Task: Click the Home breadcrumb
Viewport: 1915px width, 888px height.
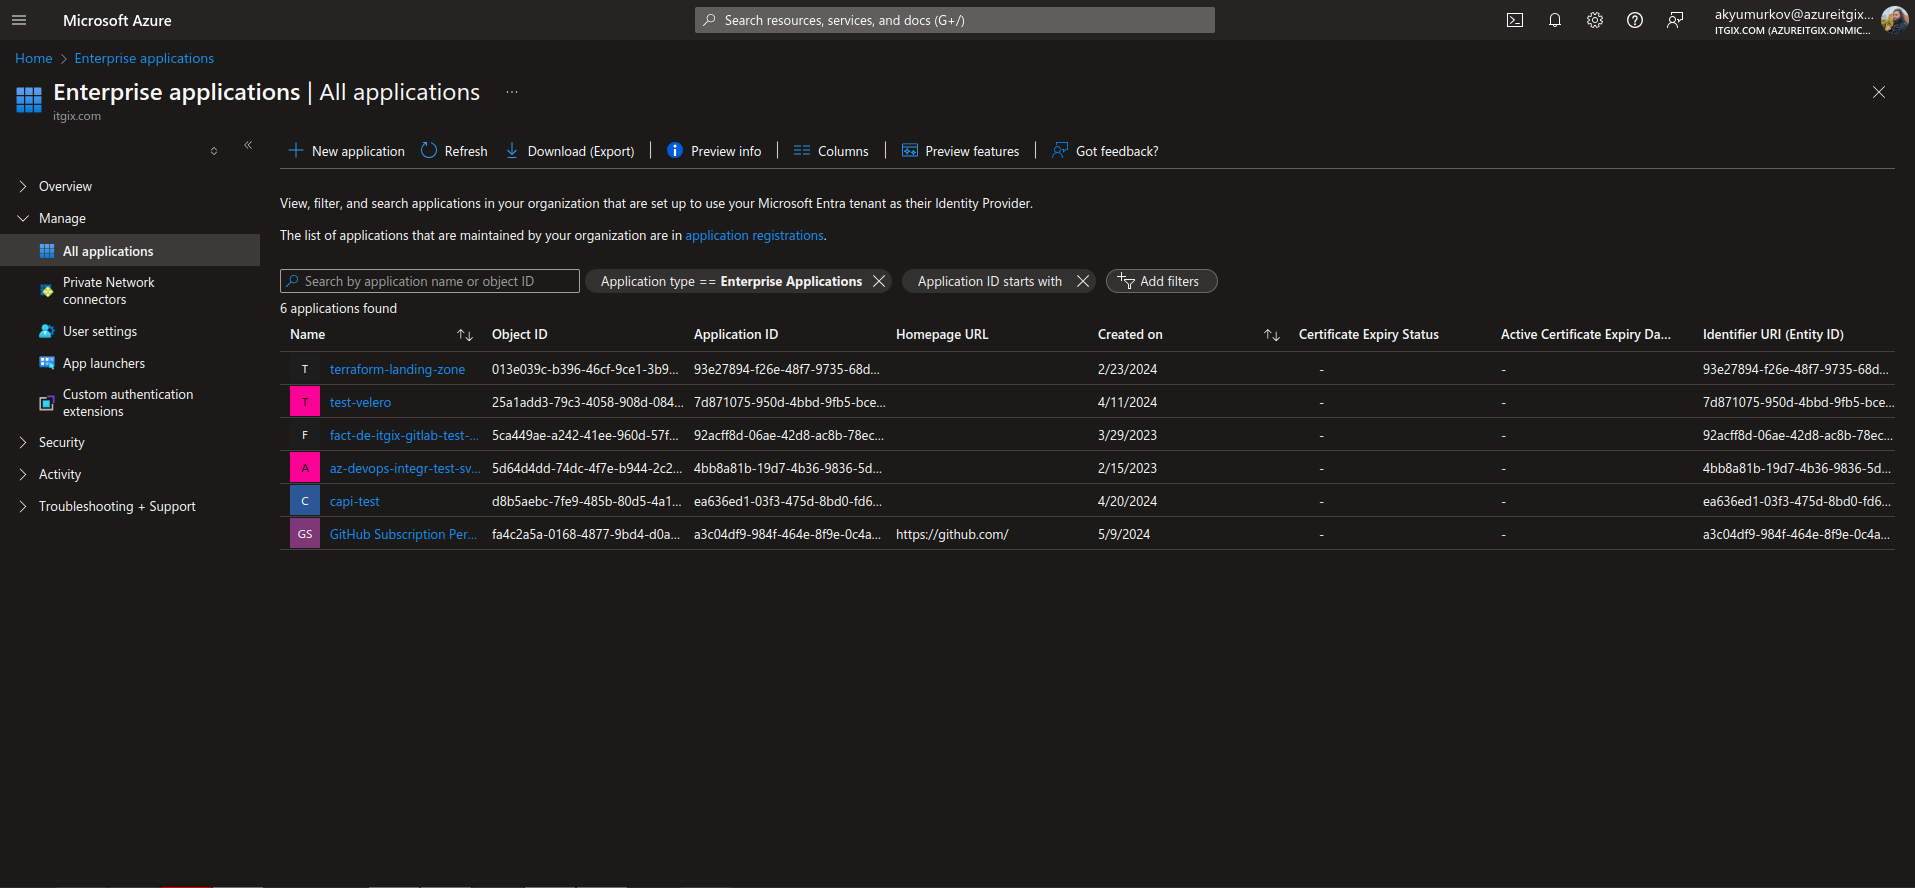Action: [x=33, y=58]
